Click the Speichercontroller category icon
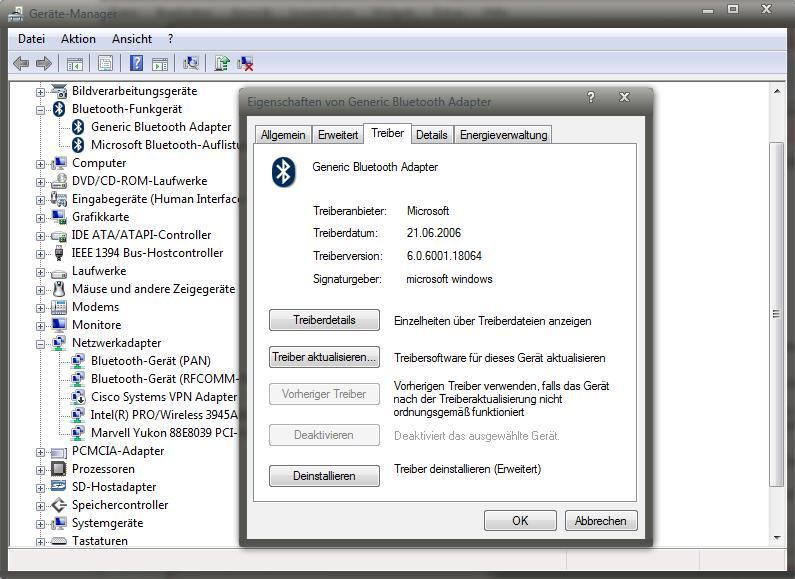The height and width of the screenshot is (579, 795). (x=59, y=505)
